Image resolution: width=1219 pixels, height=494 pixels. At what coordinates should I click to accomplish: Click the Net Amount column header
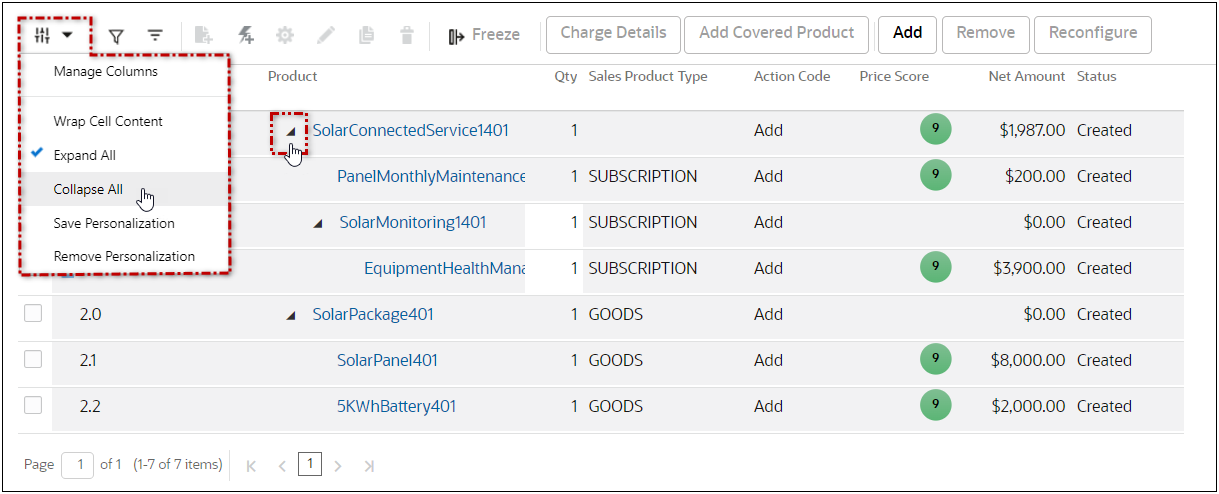click(x=1027, y=76)
